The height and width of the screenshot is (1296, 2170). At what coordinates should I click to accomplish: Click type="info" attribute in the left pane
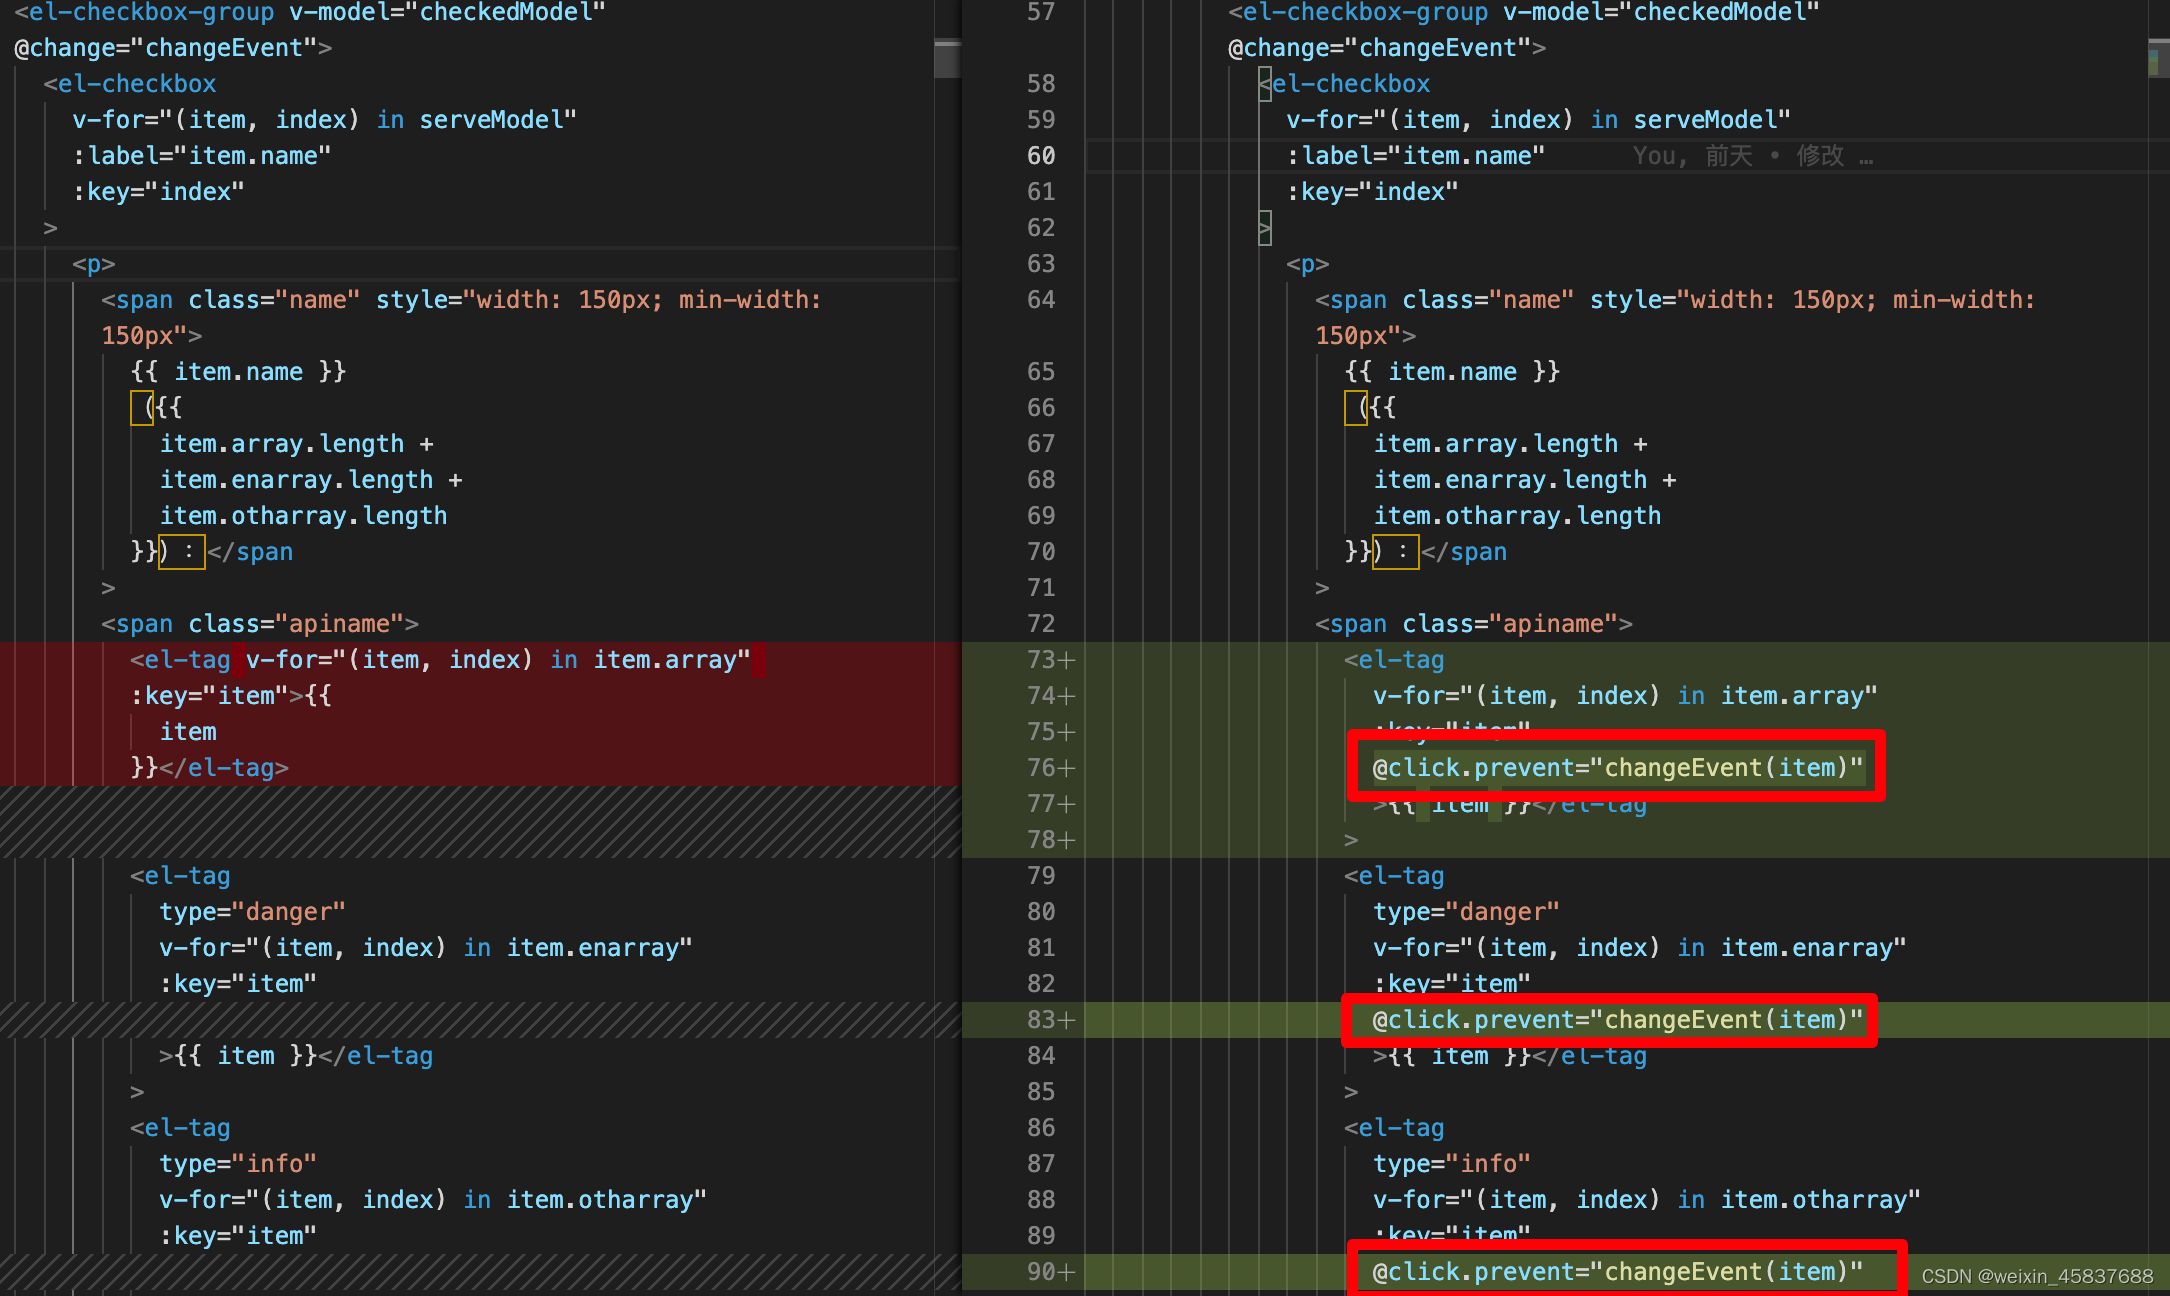[238, 1164]
